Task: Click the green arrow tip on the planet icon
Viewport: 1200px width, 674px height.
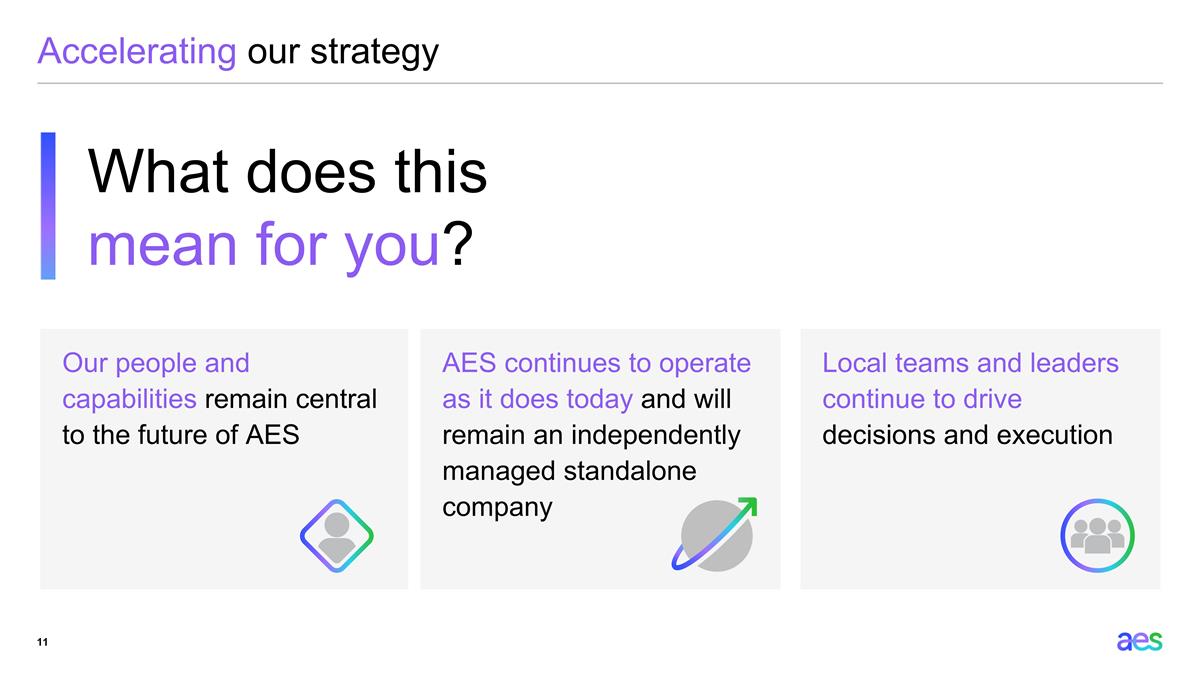Action: point(748,505)
